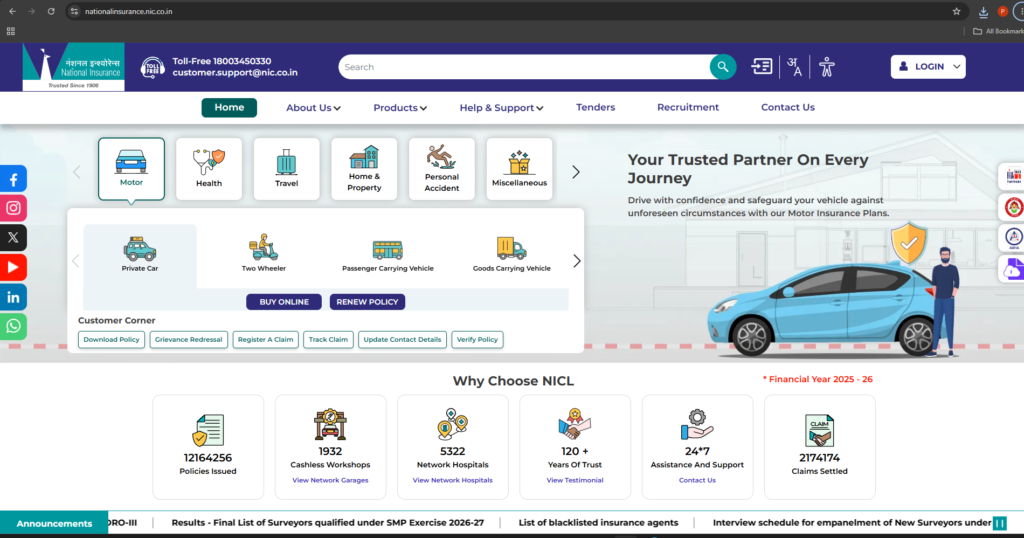Click the browser address bar URL
This screenshot has width=1024, height=538.
(x=129, y=12)
